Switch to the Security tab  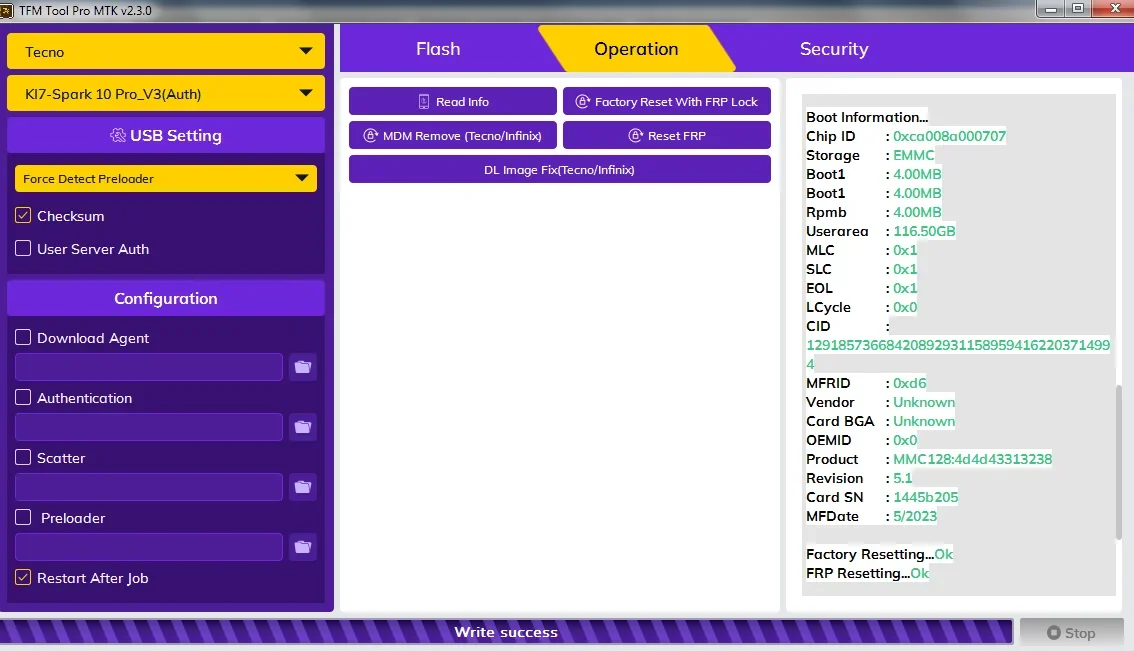click(834, 48)
